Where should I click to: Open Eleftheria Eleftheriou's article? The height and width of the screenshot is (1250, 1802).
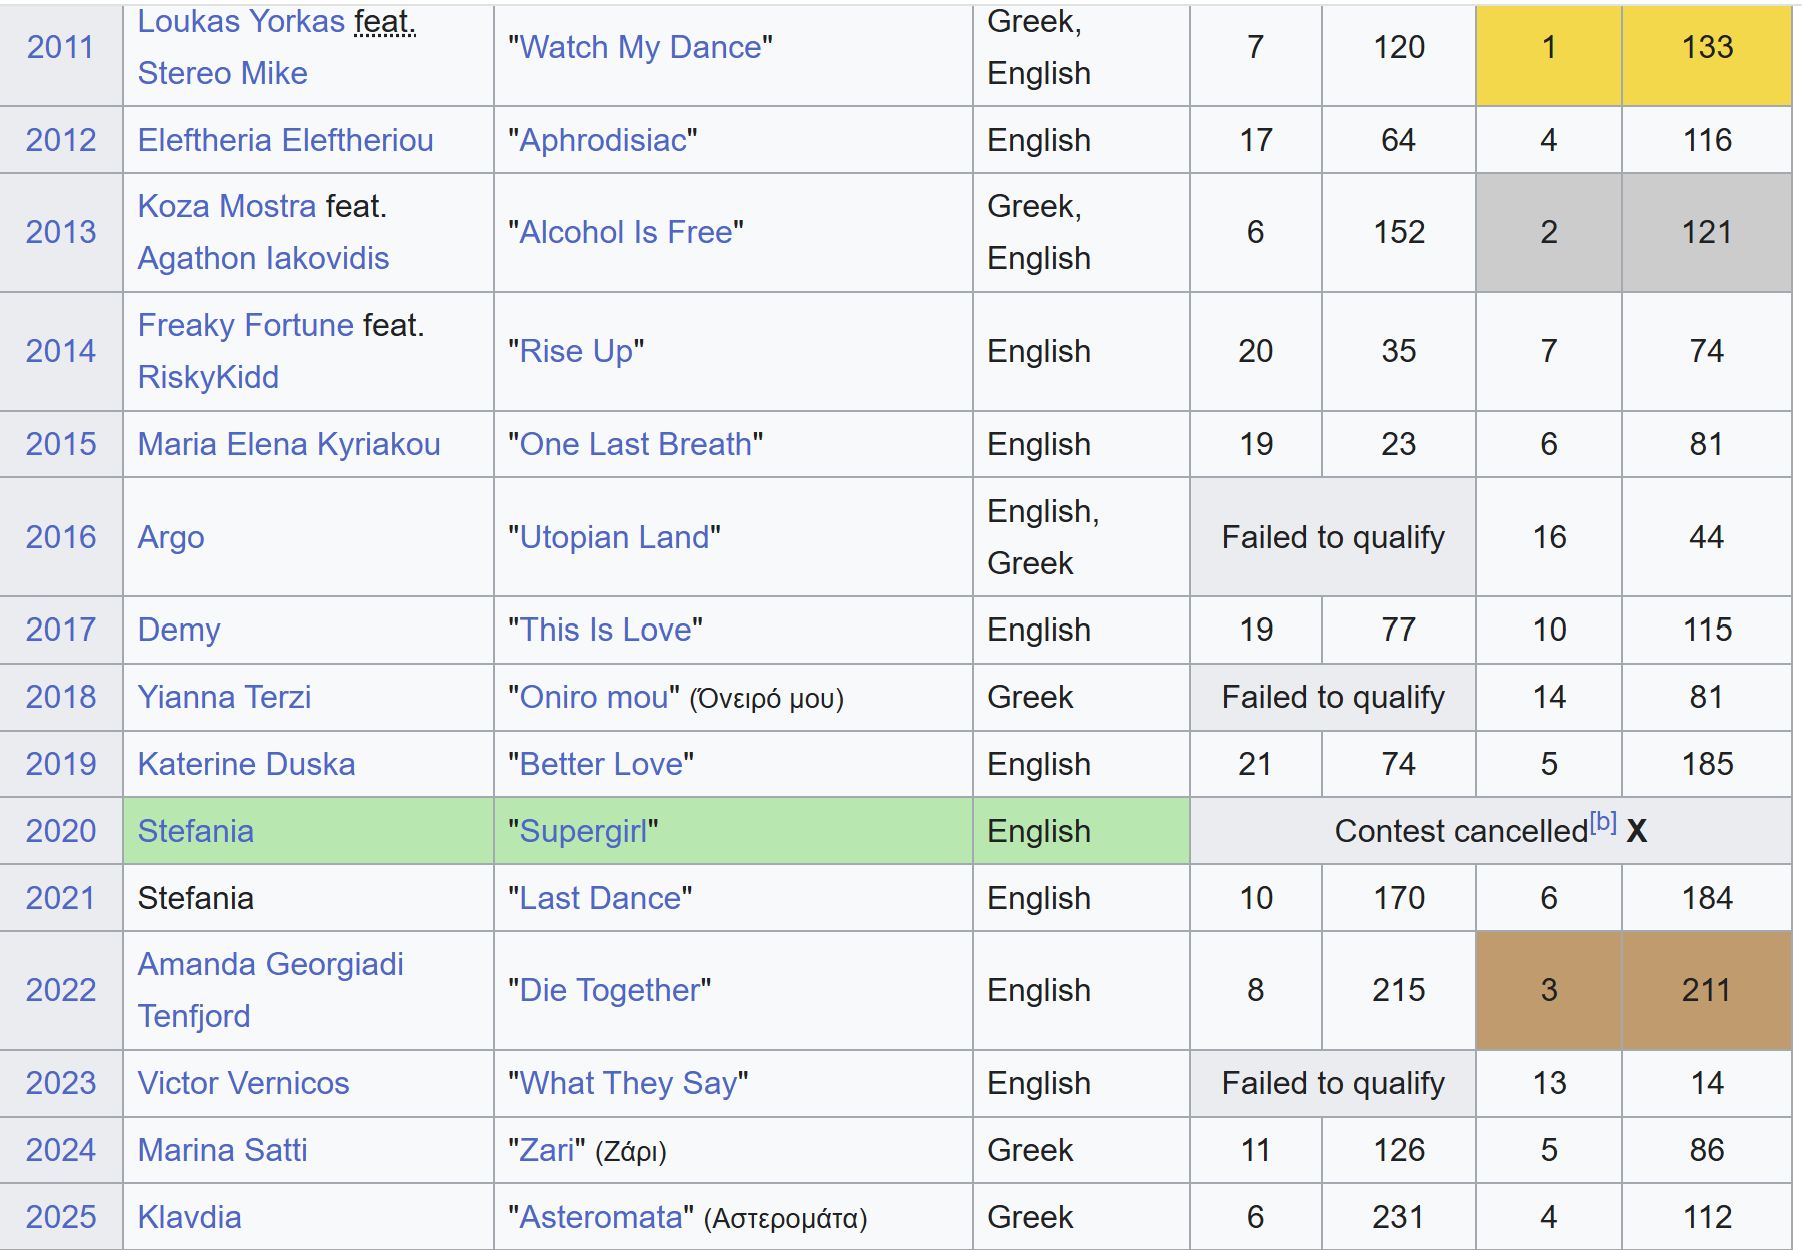[285, 140]
